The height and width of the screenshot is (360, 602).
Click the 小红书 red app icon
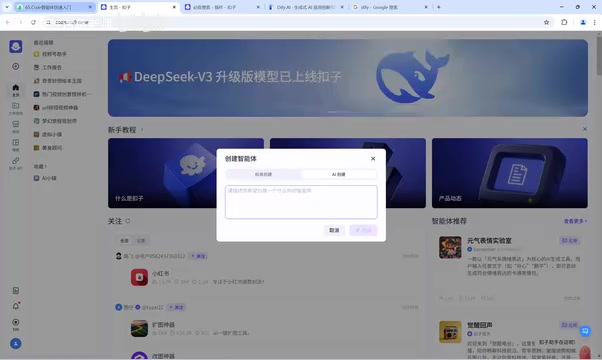(x=139, y=277)
